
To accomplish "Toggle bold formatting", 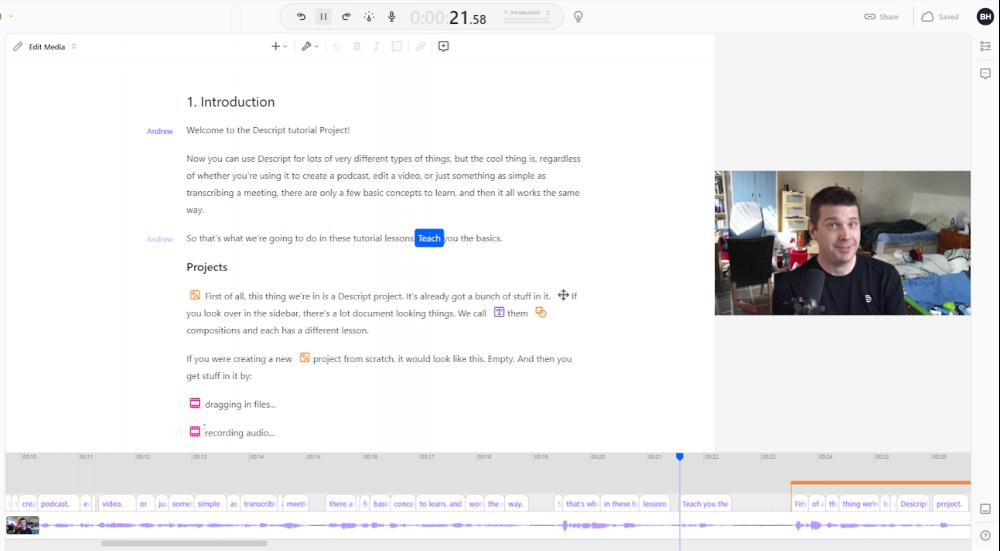I will tap(357, 46).
